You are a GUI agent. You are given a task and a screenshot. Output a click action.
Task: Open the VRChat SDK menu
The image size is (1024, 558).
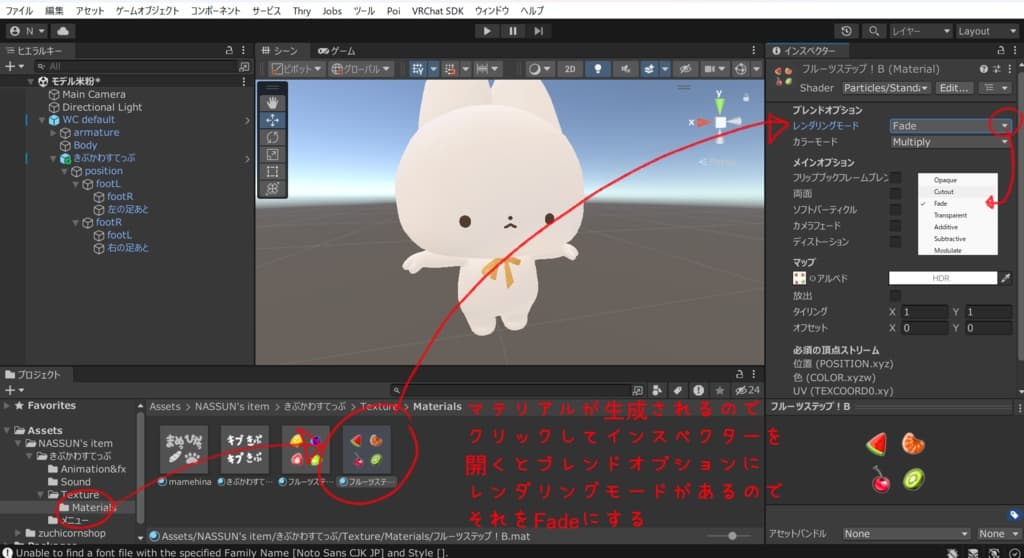tap(438, 10)
